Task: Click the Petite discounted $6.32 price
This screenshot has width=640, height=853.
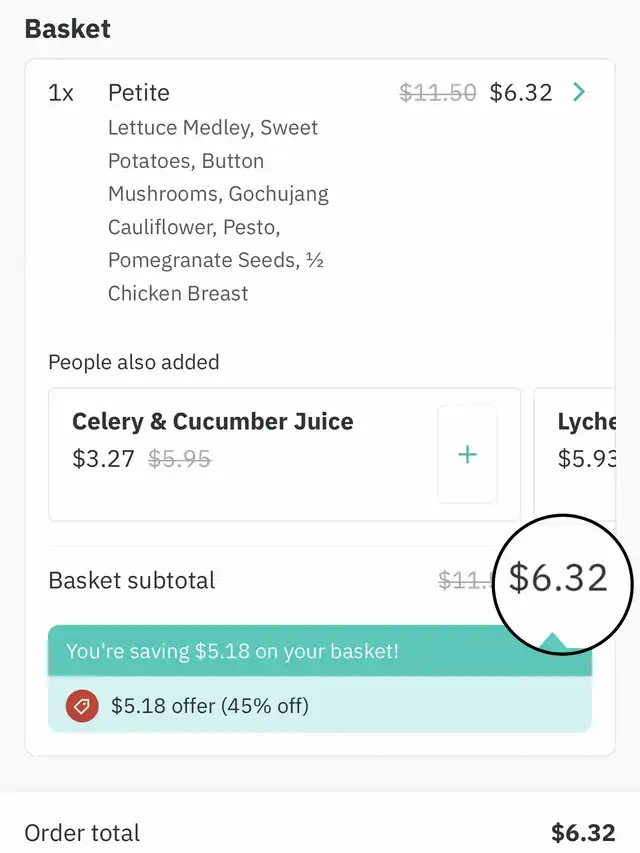Action: [521, 93]
